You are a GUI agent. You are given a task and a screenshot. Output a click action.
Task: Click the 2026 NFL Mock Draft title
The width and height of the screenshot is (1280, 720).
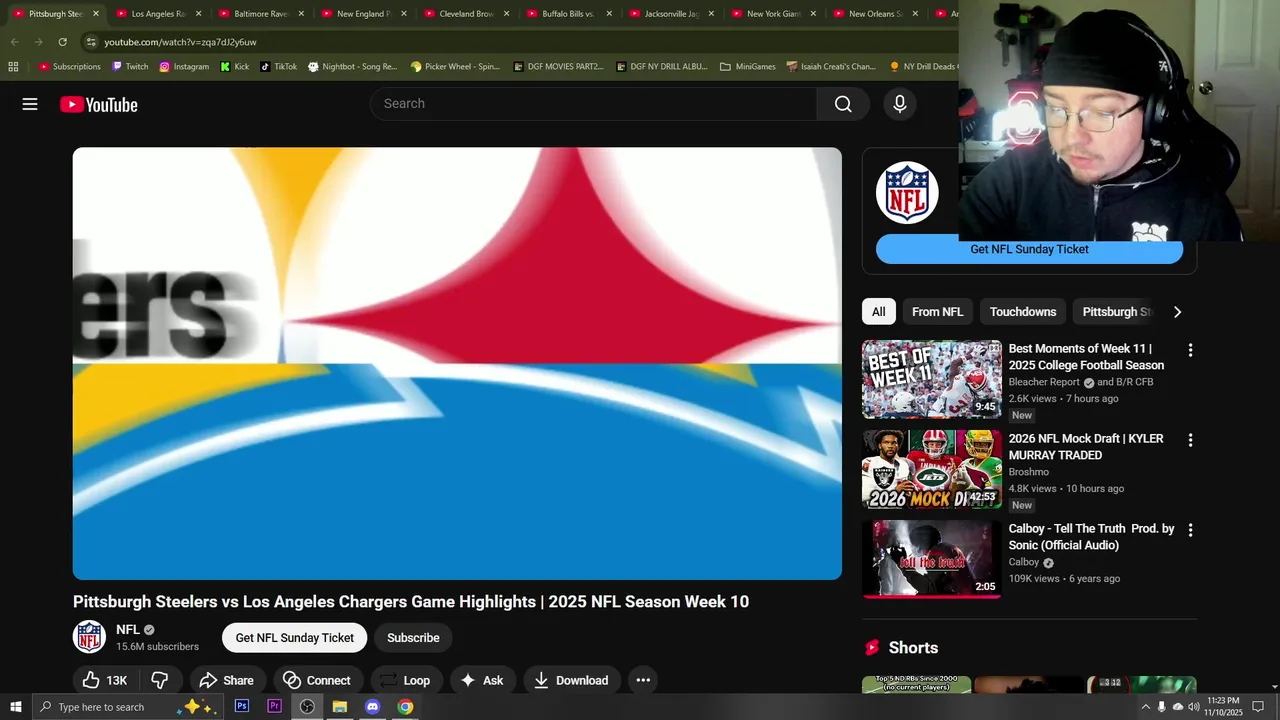pos(1086,447)
